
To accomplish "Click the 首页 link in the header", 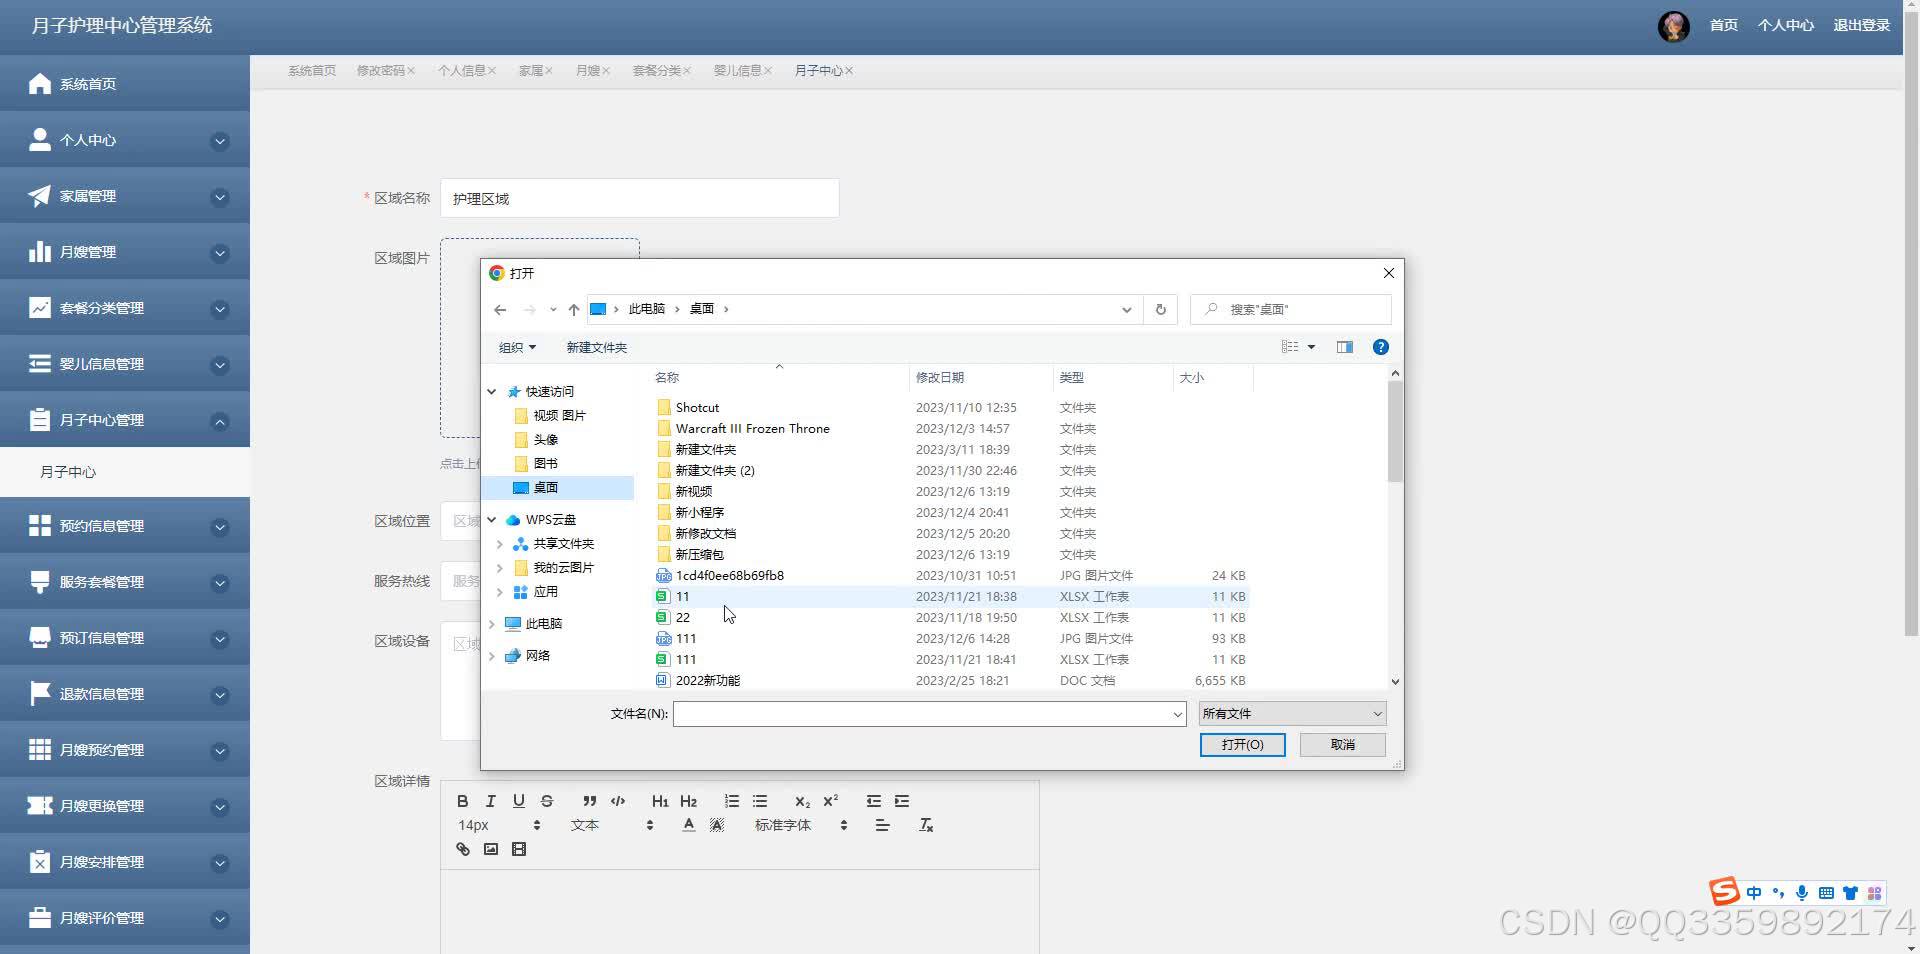I will (x=1723, y=26).
